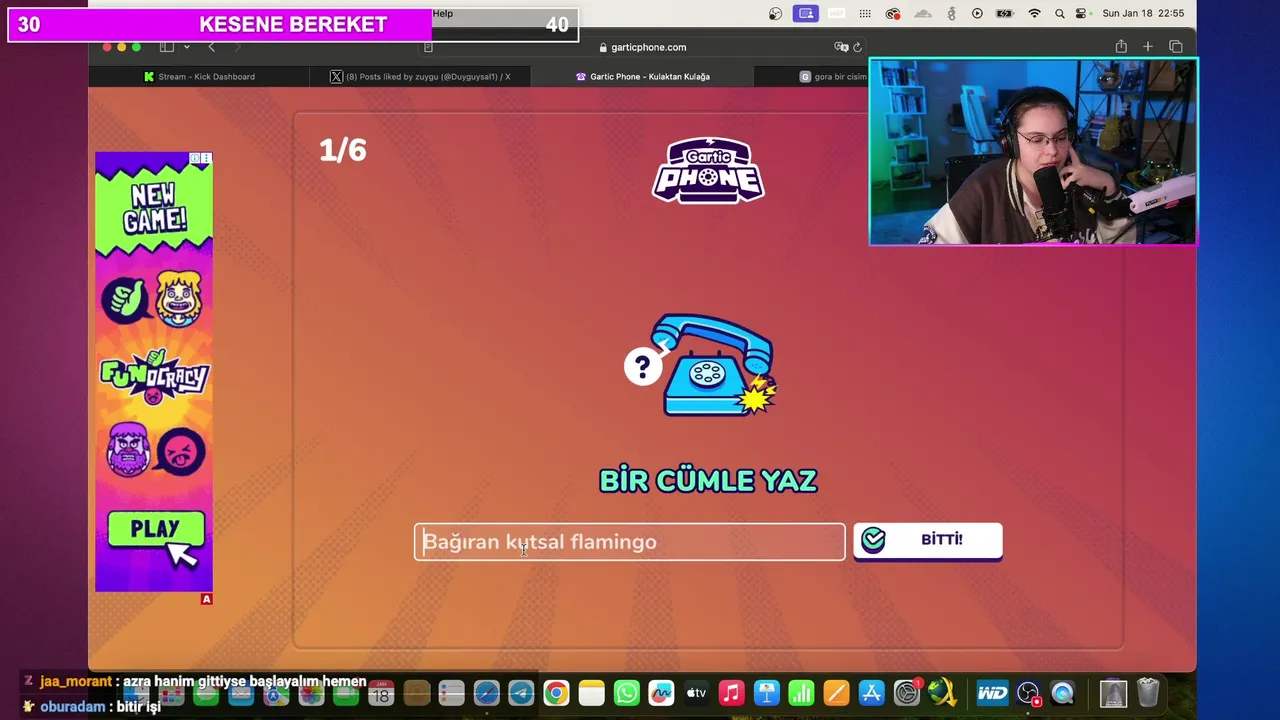Image resolution: width=1280 pixels, height=720 pixels.
Task: Select the Gartic Phone - Kulaktan Kulağa tab
Action: click(x=642, y=76)
